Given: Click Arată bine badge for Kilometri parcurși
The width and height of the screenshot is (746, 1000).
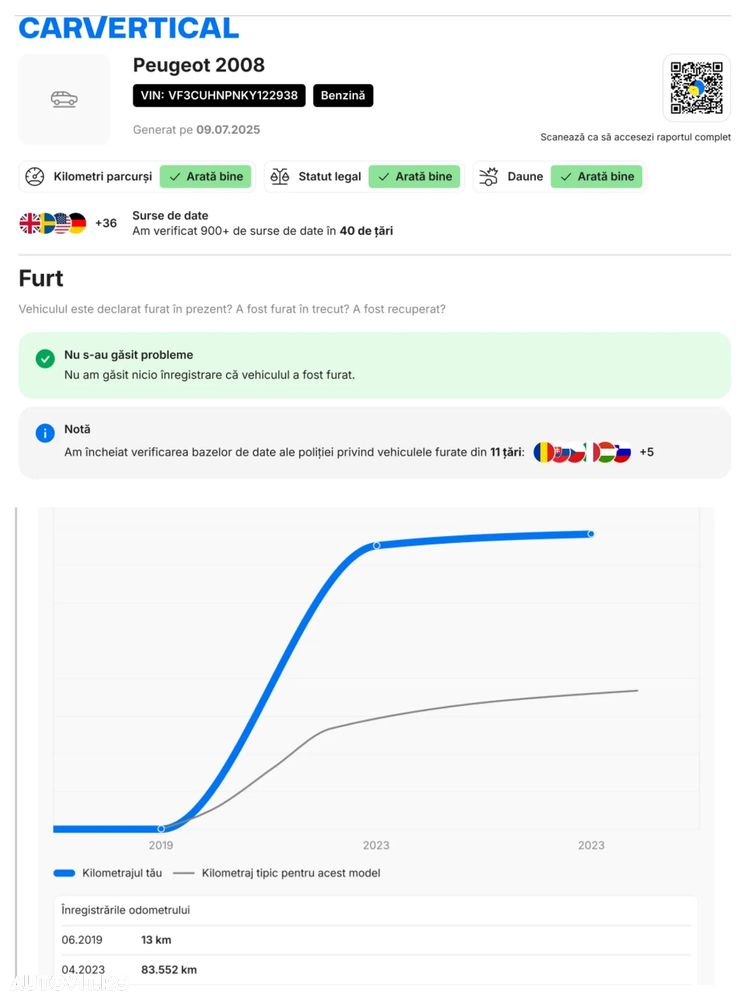Looking at the screenshot, I should (206, 177).
